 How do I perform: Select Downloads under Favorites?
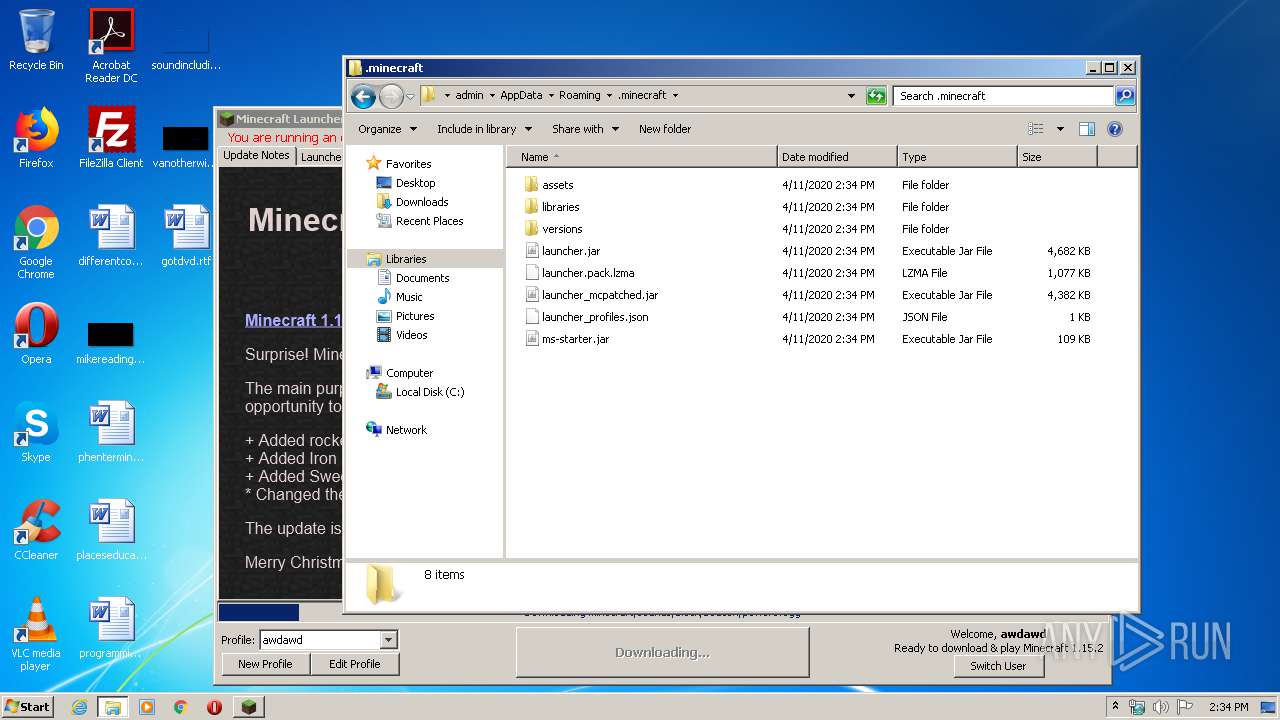(422, 202)
